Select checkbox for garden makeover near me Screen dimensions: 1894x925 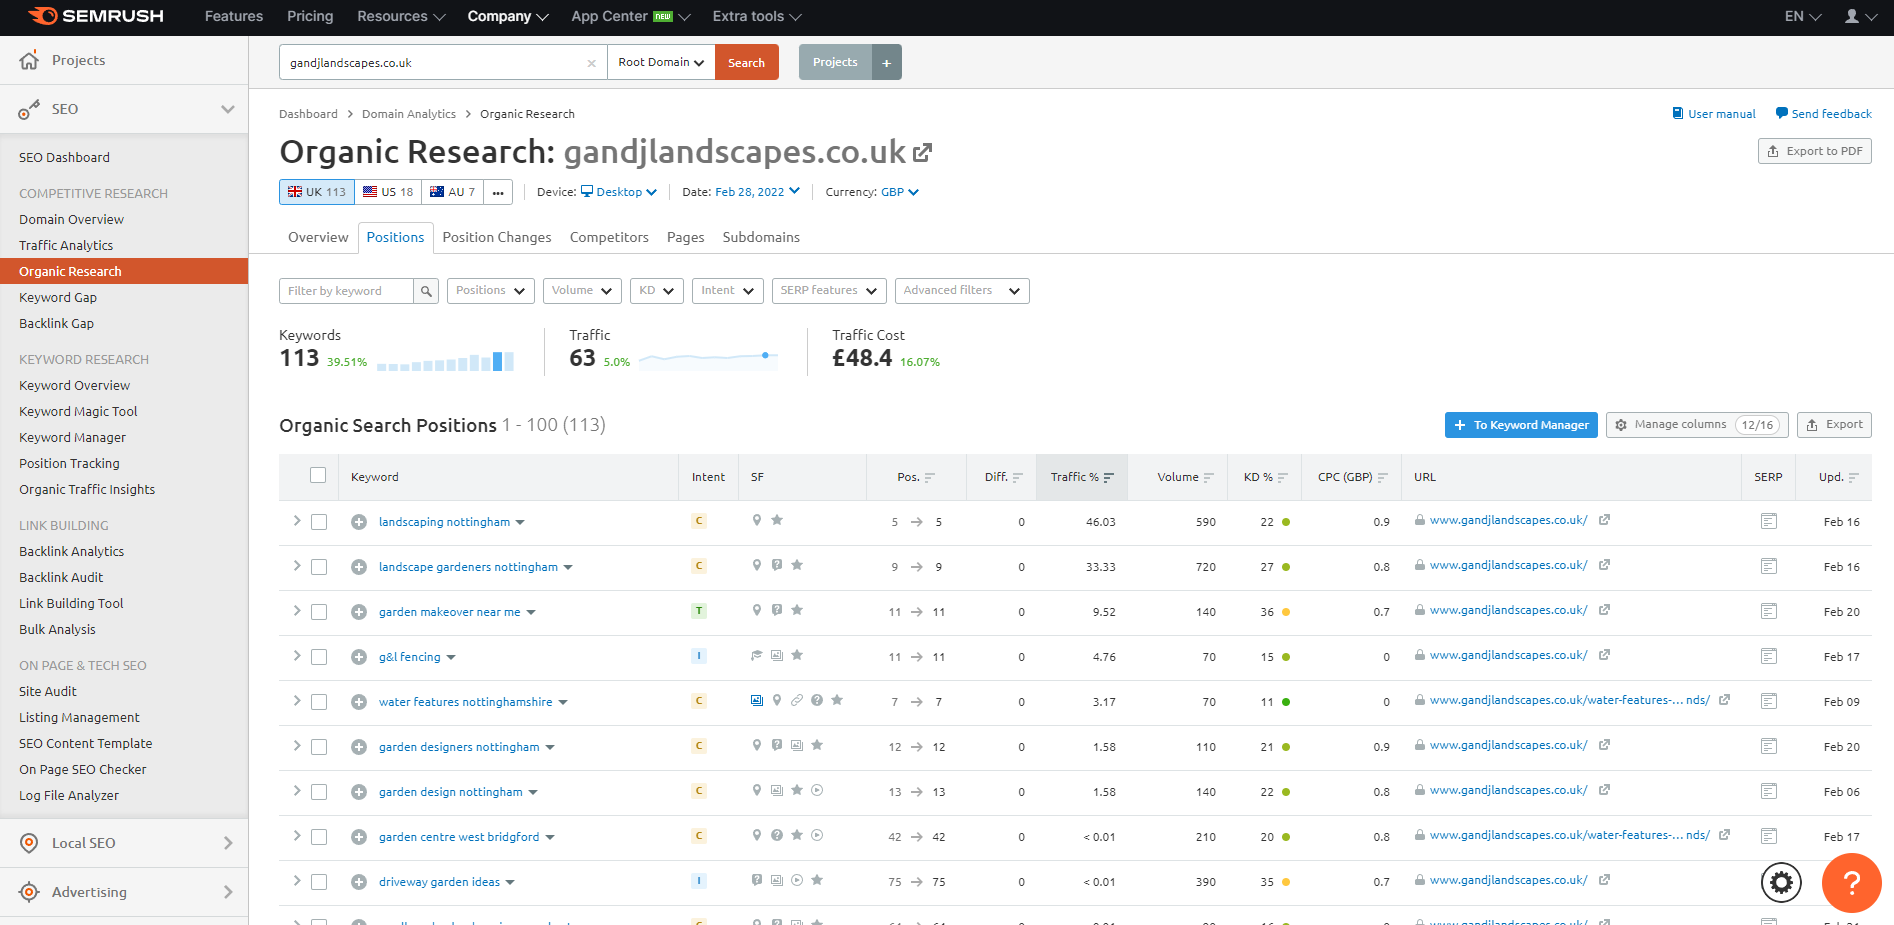point(319,611)
